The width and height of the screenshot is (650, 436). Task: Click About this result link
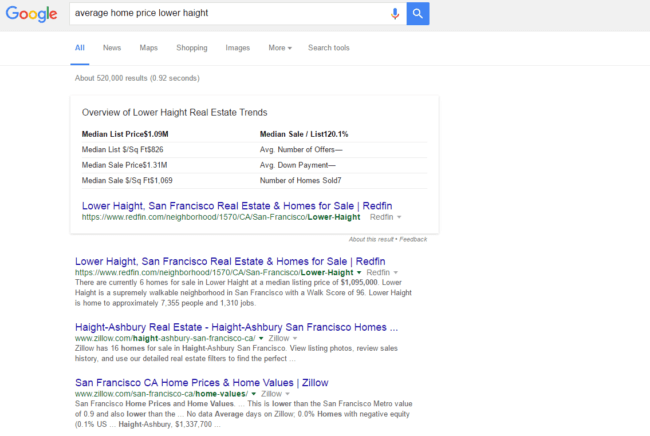click(371, 239)
